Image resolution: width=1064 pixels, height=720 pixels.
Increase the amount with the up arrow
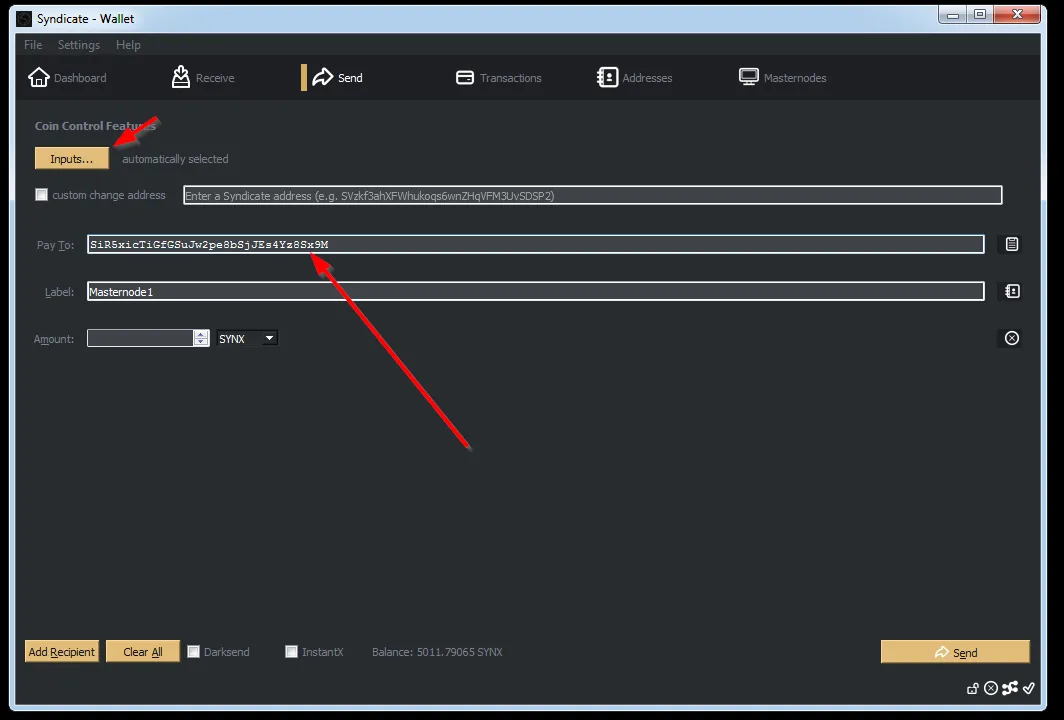click(201, 334)
